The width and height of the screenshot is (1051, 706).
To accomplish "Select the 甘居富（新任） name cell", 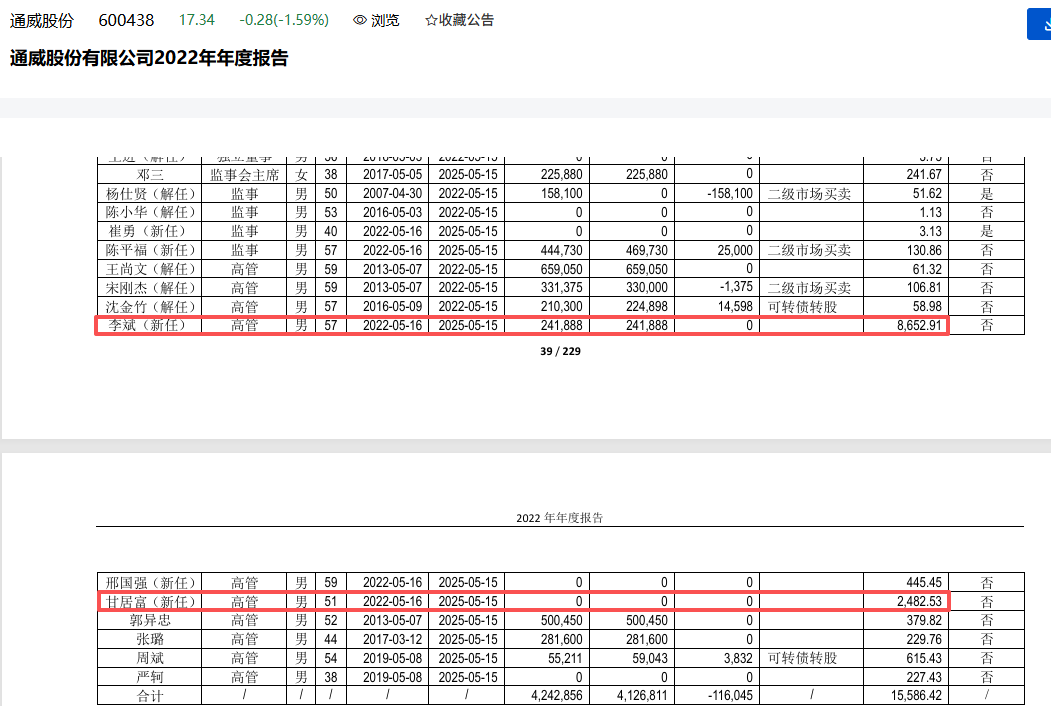I will click(x=150, y=602).
